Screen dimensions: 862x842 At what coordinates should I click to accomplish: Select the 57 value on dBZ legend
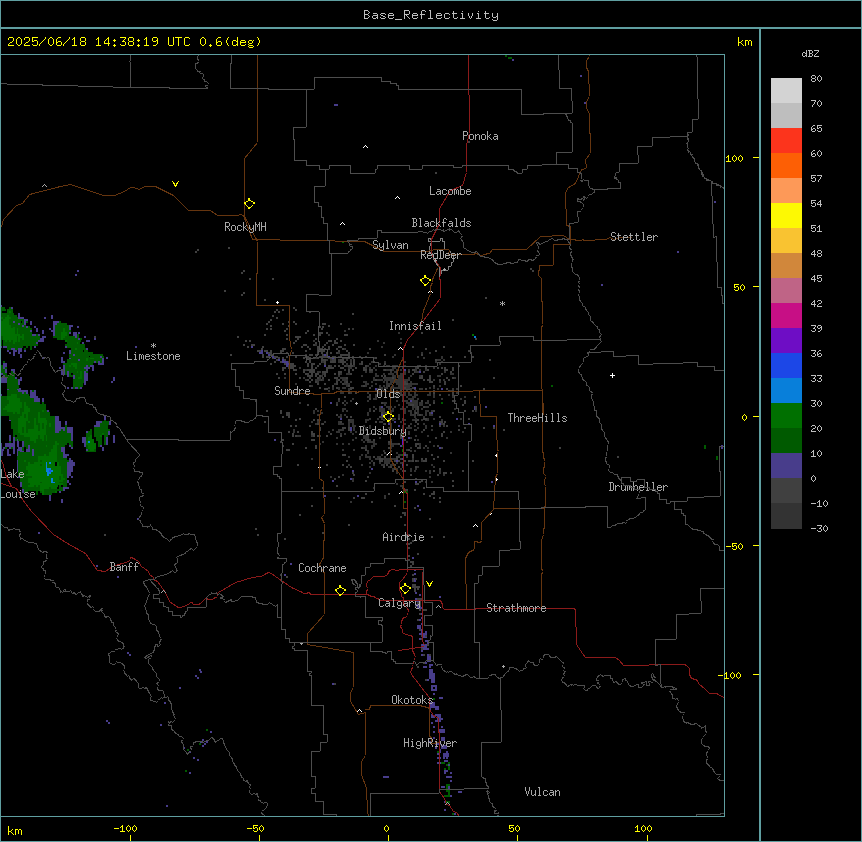click(816, 179)
